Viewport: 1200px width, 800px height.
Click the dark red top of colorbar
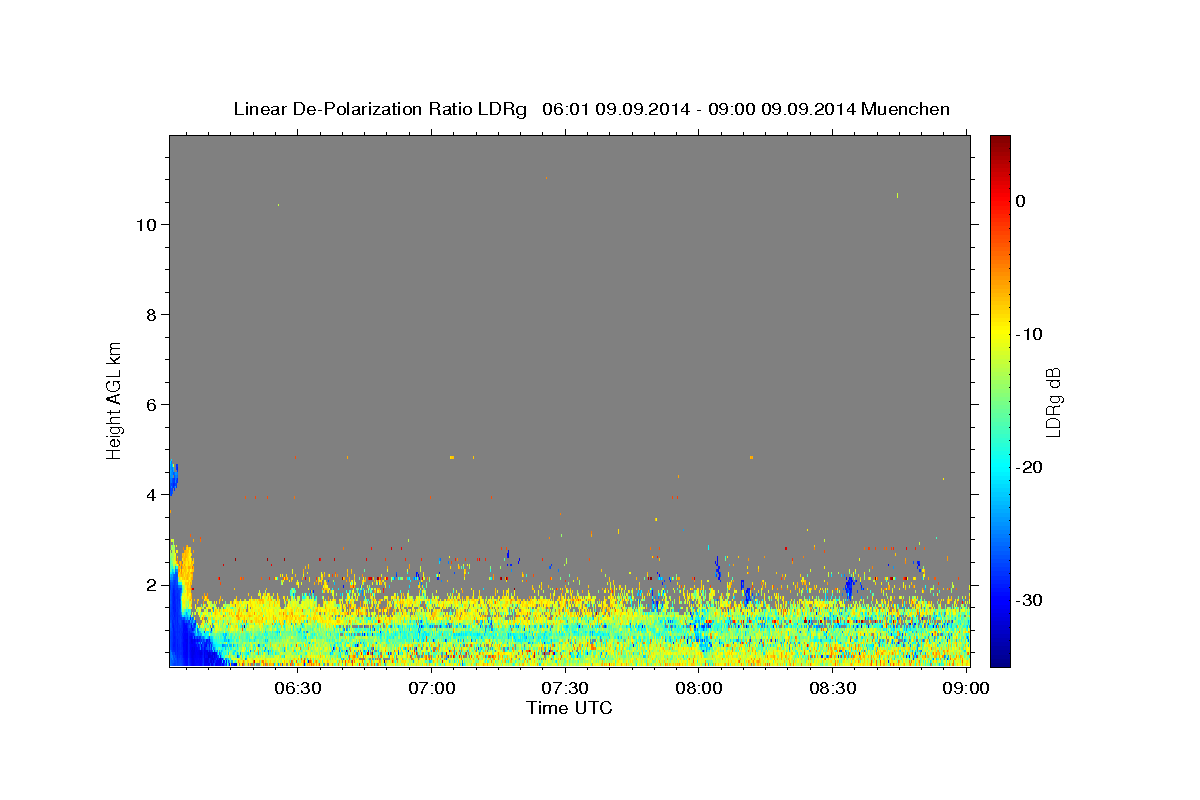[1000, 145]
